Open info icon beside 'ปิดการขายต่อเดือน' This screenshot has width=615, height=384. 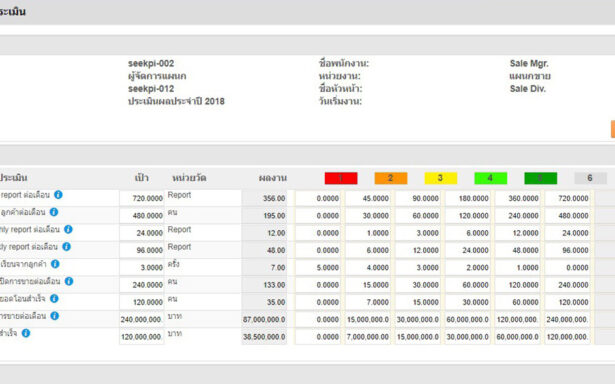click(x=69, y=281)
